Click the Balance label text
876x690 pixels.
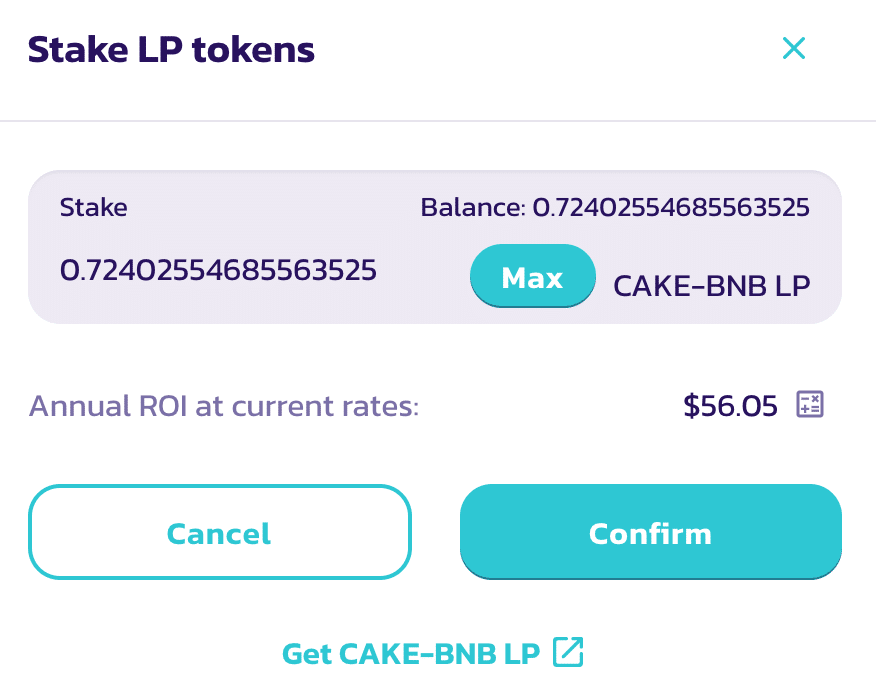coord(472,208)
